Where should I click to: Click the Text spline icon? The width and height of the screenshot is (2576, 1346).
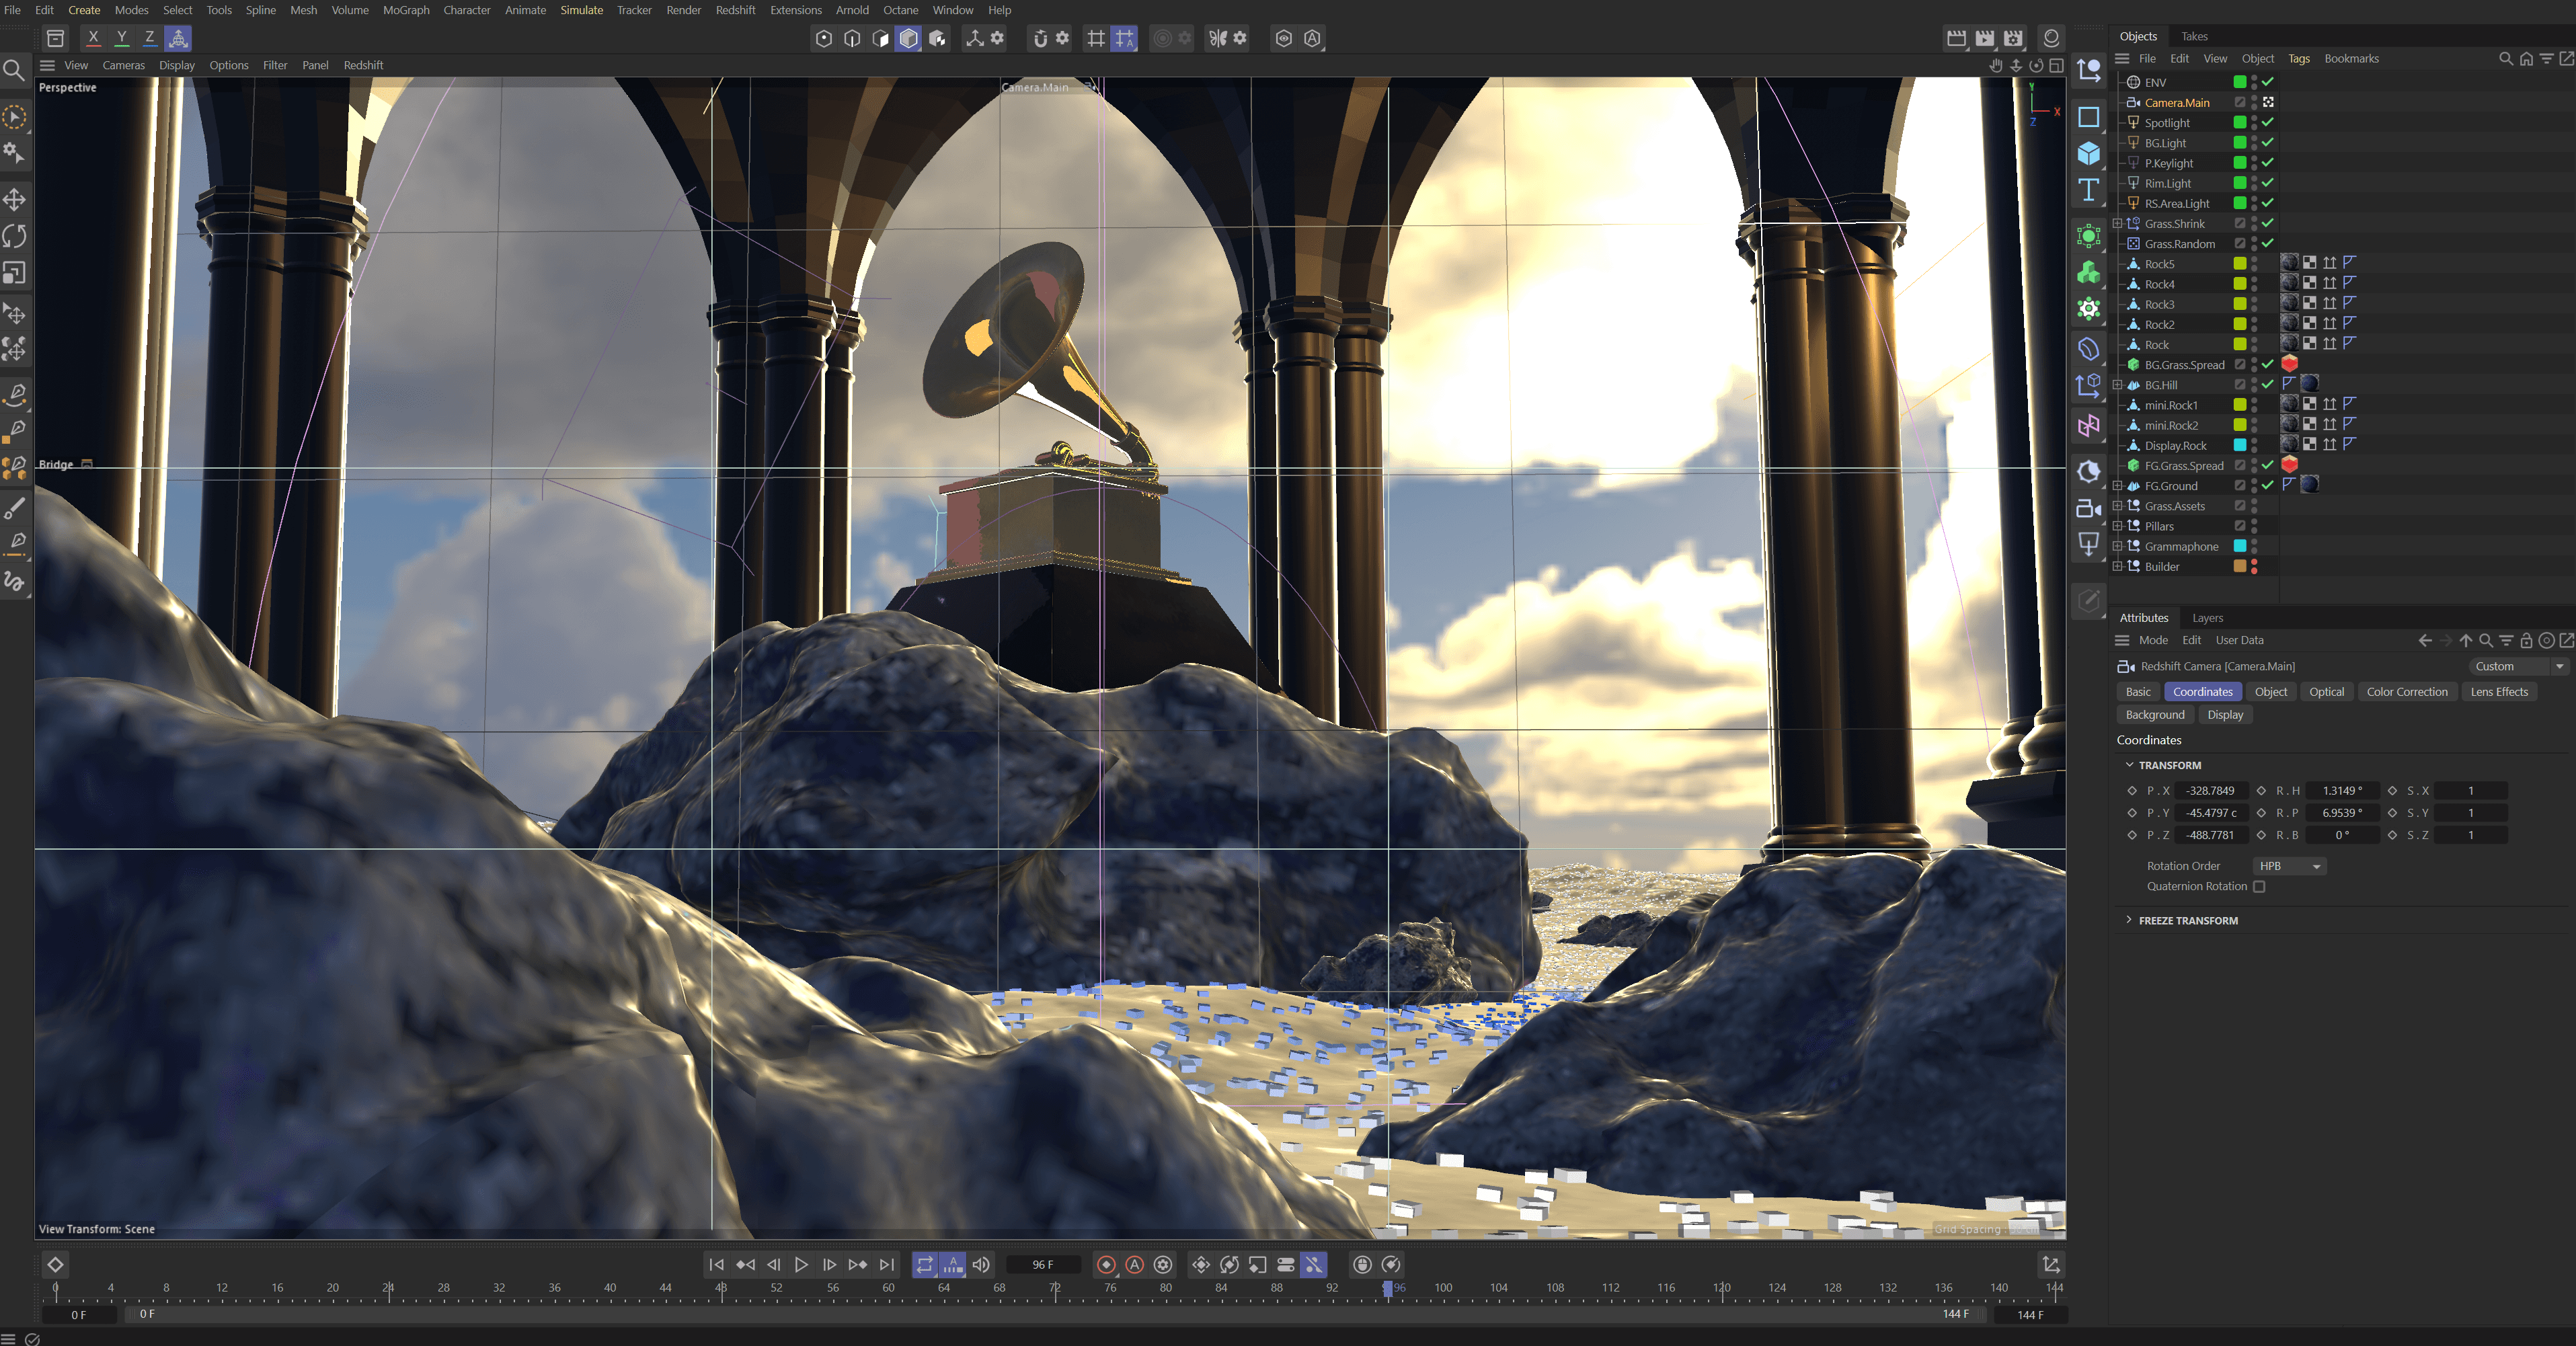point(2089,190)
